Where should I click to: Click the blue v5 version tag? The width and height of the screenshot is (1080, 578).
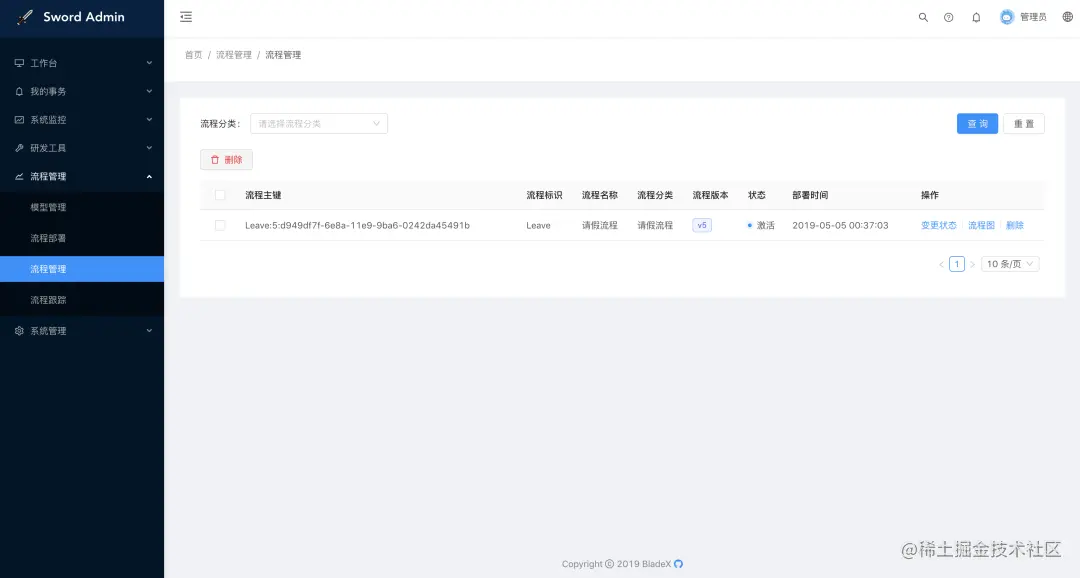pyautogui.click(x=702, y=225)
